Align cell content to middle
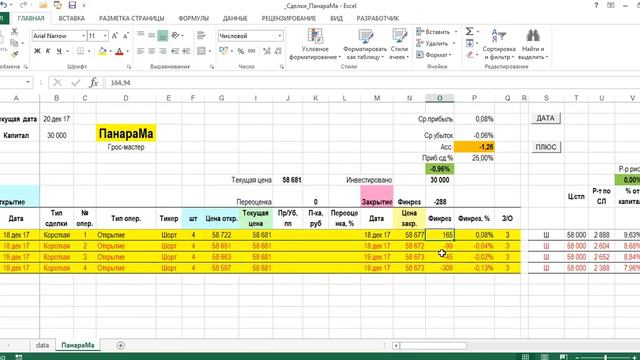Image resolution: width=640 pixels, height=360 pixels. click(x=151, y=36)
